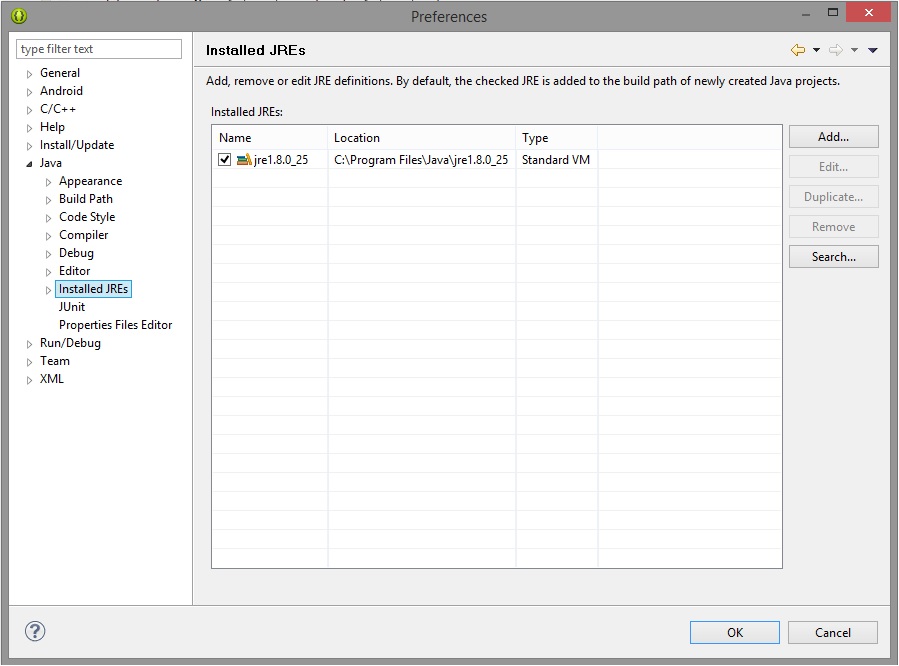Image resolution: width=899 pixels, height=666 pixels.
Task: Click the JRE library icon beside jre1.8.0_25
Action: click(244, 160)
